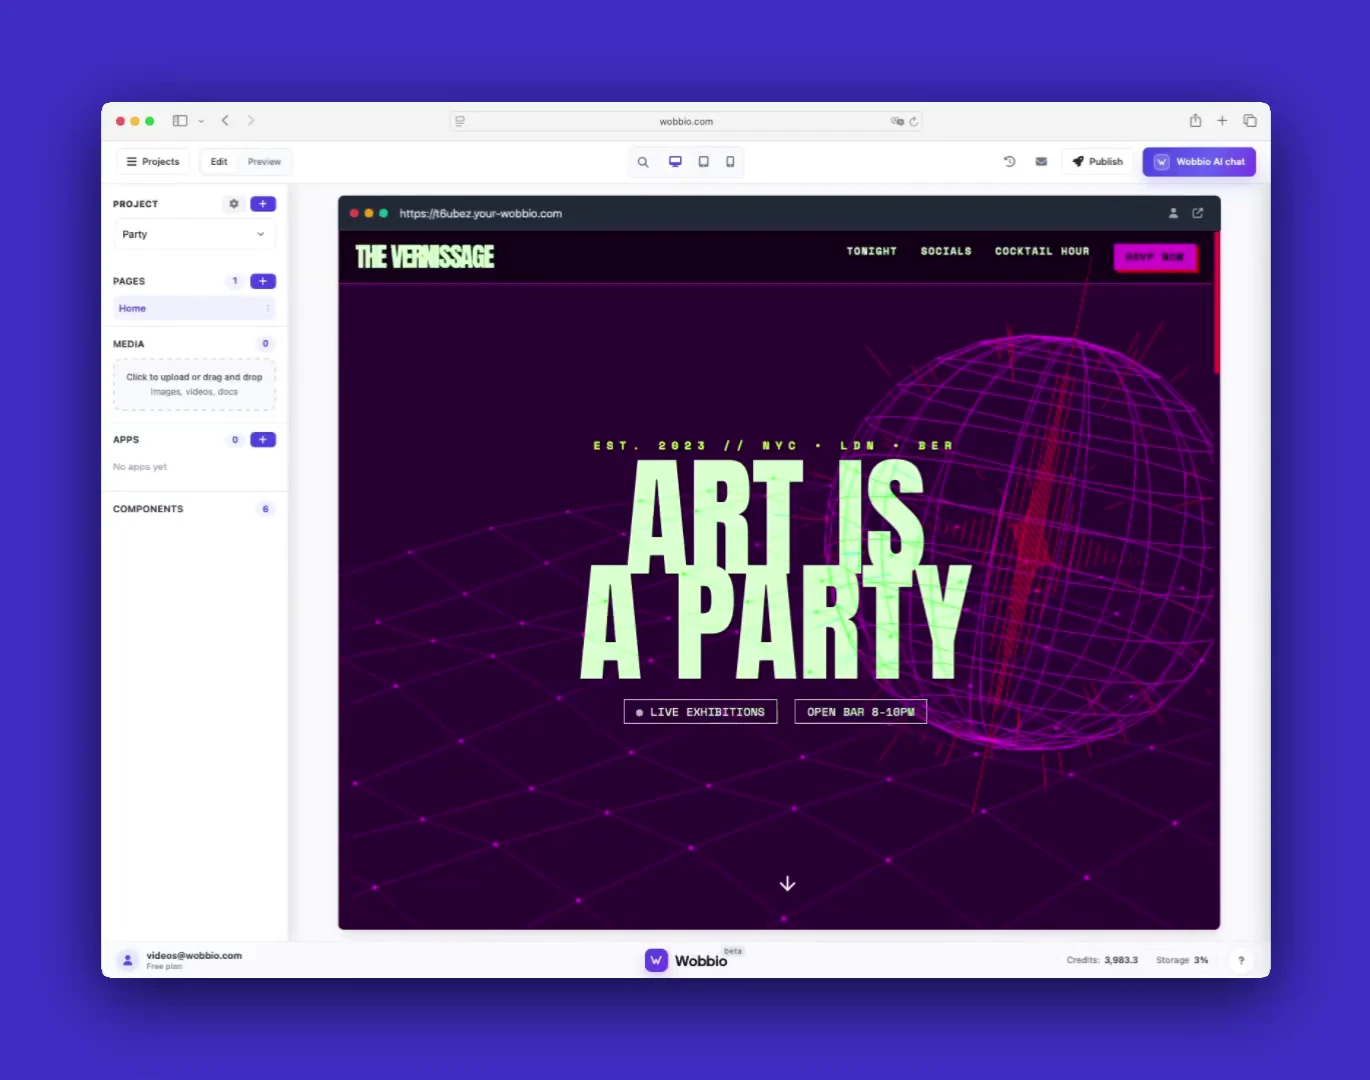Go back with Safari back arrow
Image resolution: width=1370 pixels, height=1080 pixels.
pos(225,121)
